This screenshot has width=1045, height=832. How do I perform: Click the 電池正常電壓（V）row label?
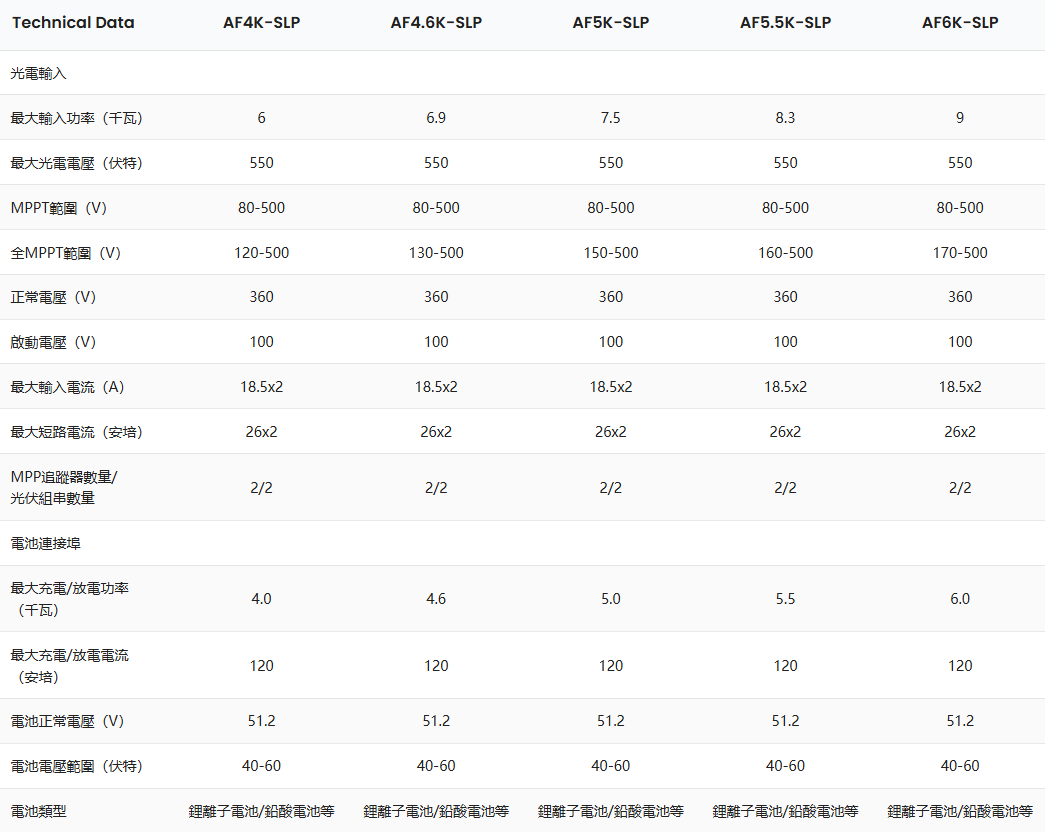click(68, 721)
